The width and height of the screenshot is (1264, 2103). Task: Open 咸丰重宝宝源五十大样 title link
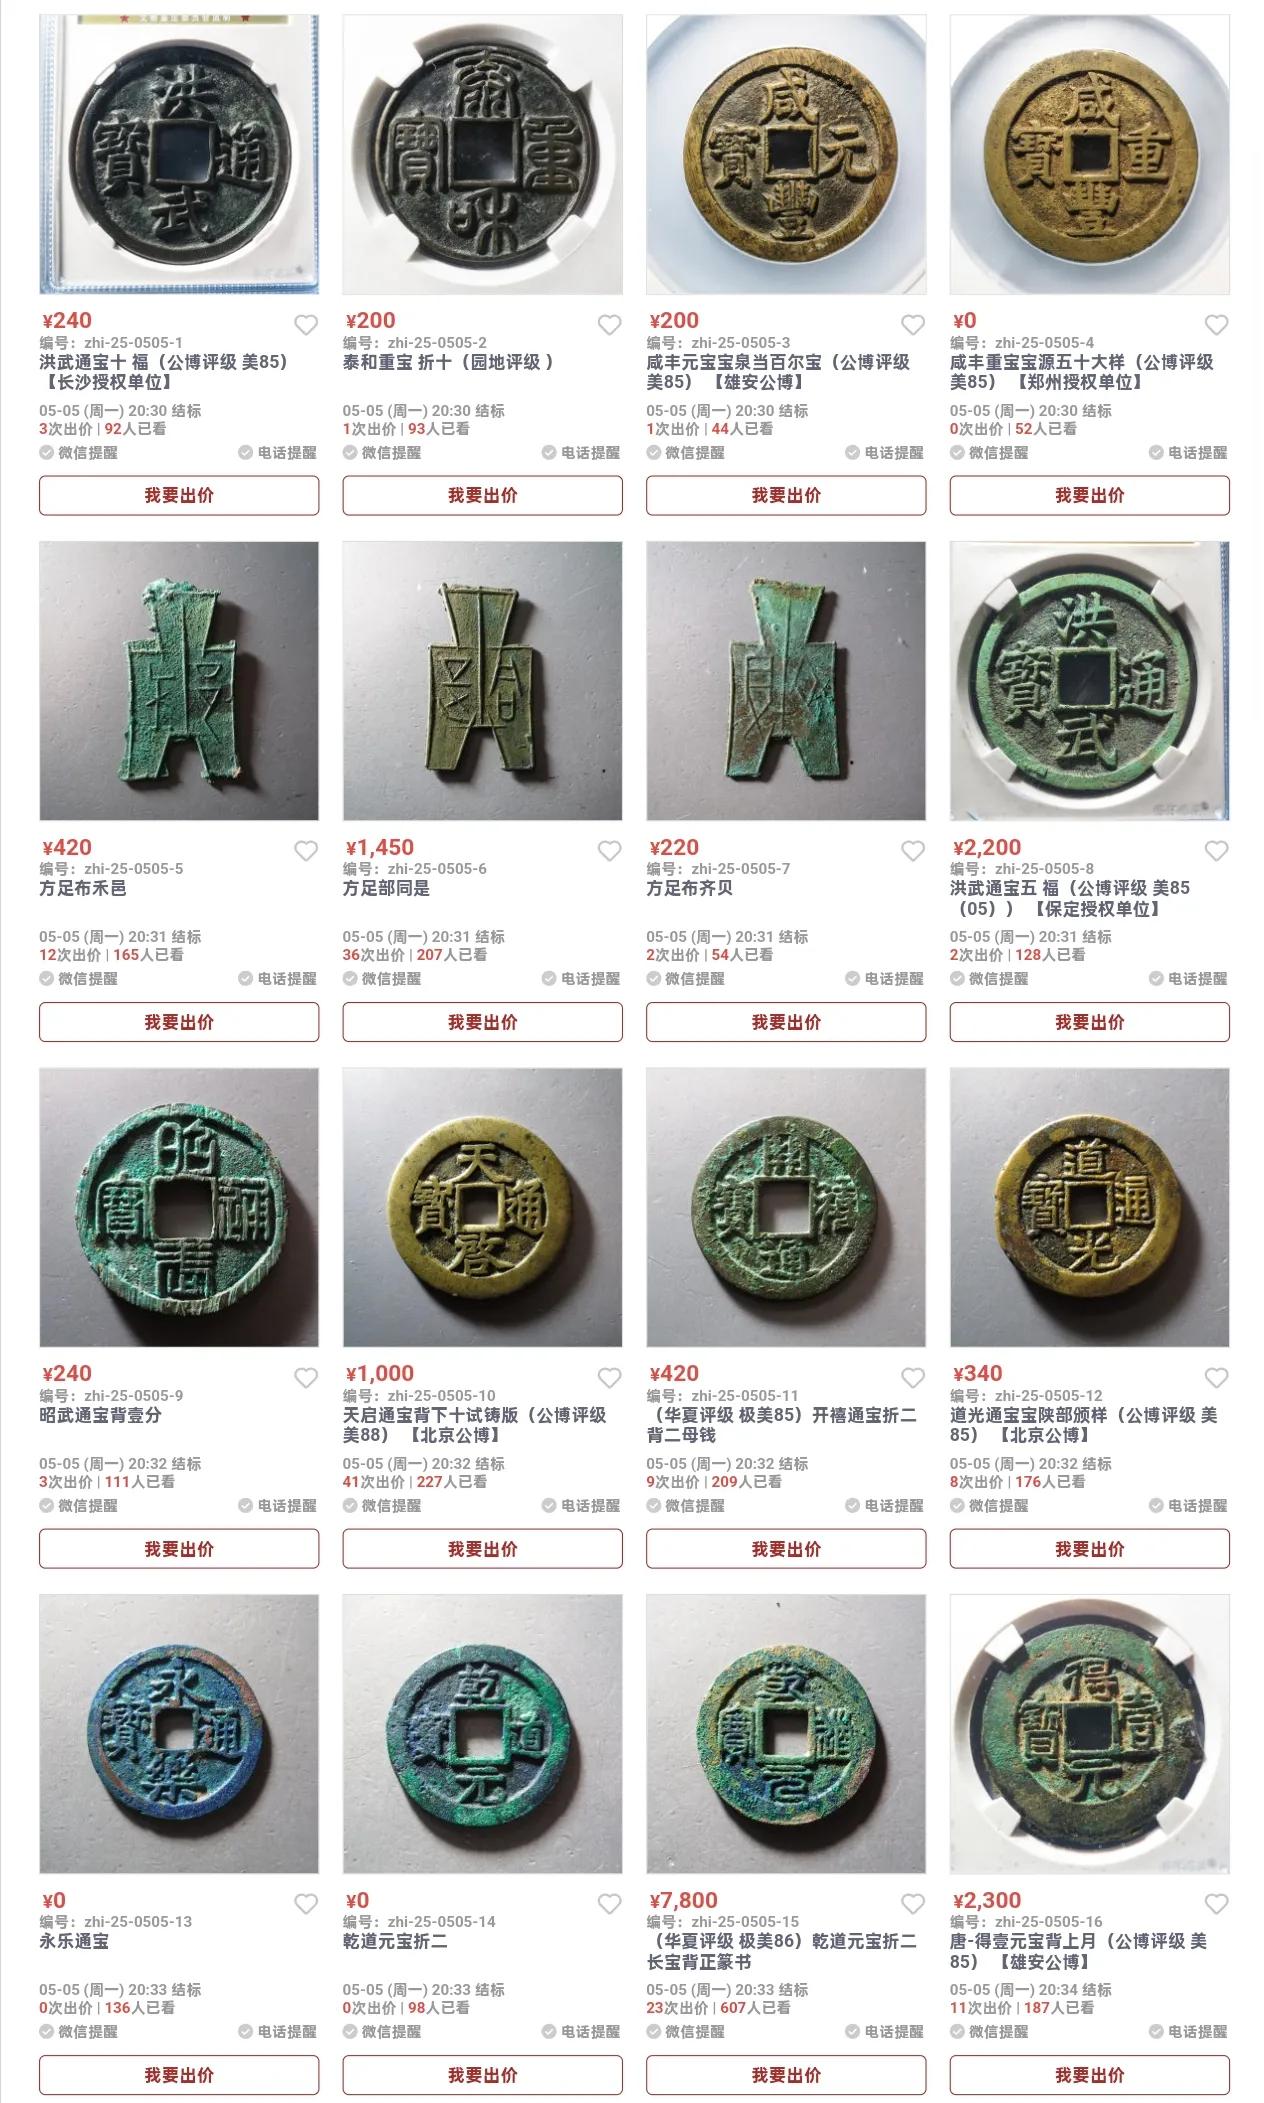1082,372
